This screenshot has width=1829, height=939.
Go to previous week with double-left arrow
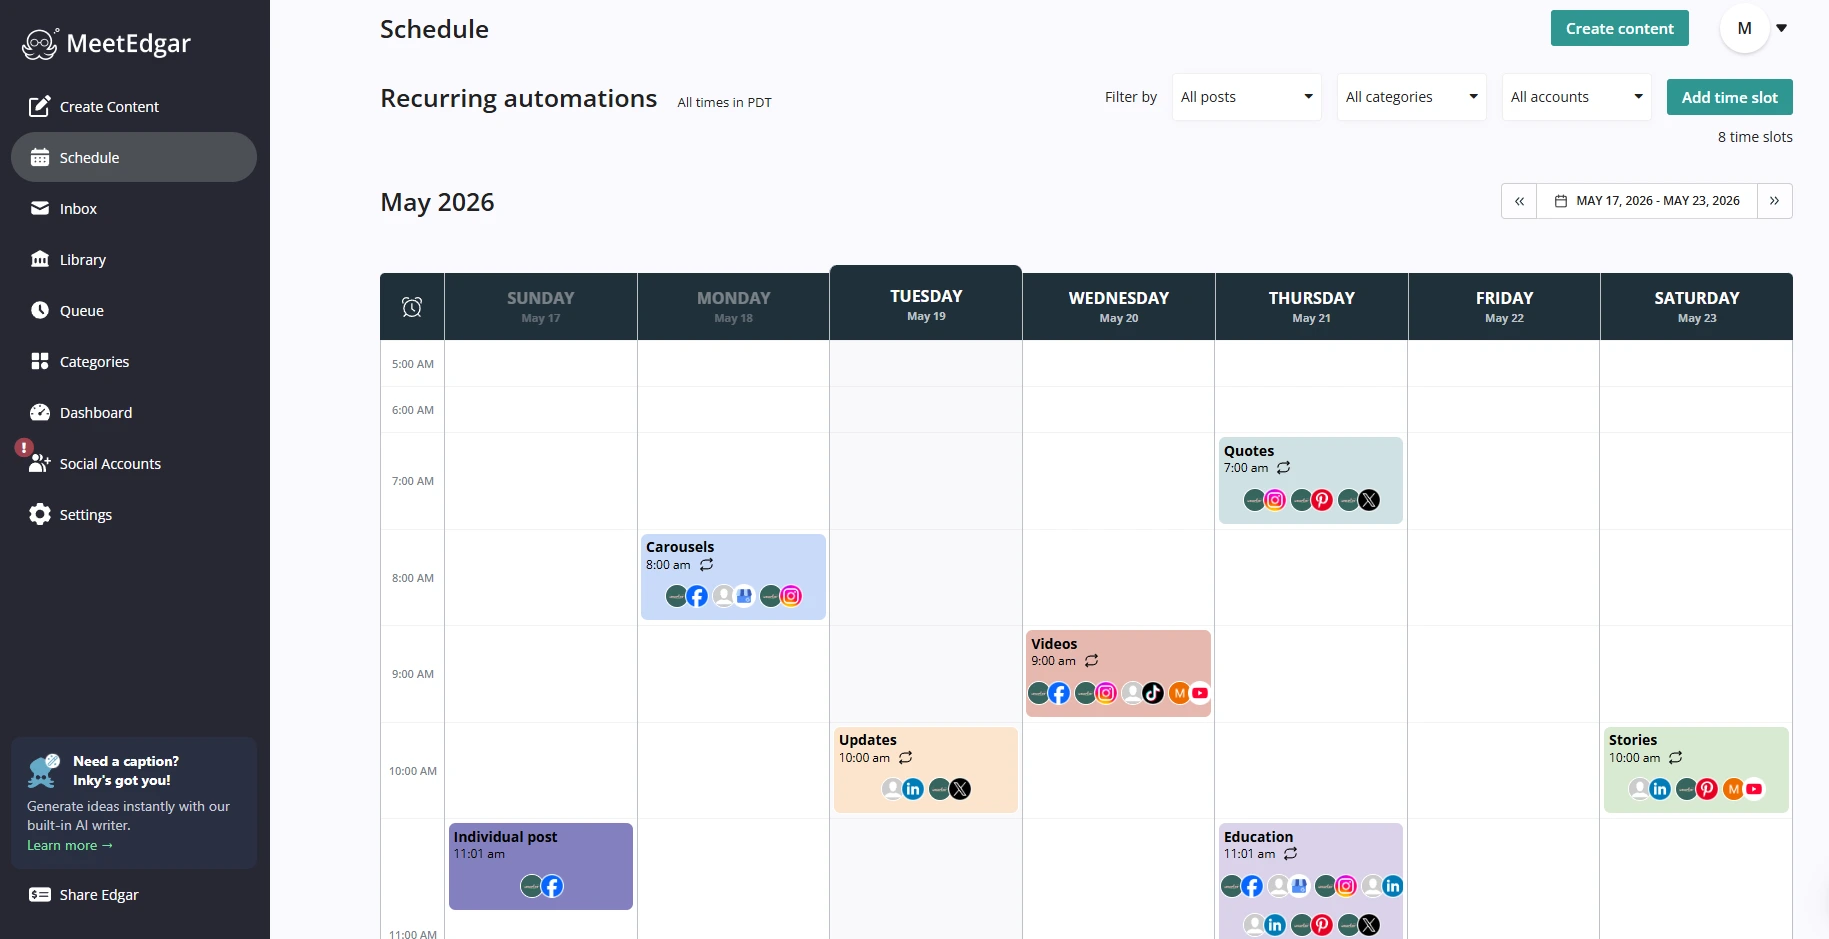click(x=1519, y=201)
